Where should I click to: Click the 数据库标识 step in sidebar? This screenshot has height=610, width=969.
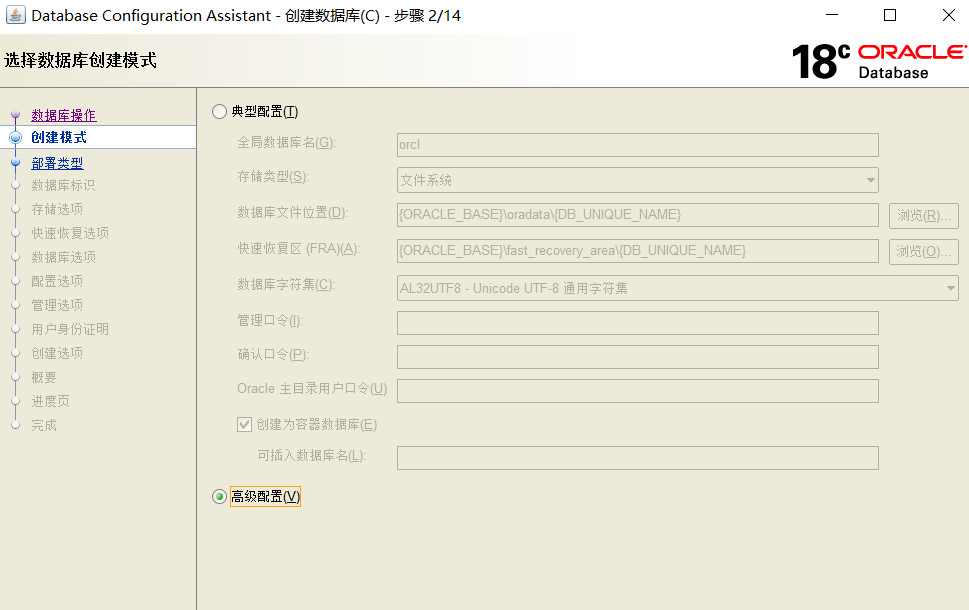click(x=63, y=185)
